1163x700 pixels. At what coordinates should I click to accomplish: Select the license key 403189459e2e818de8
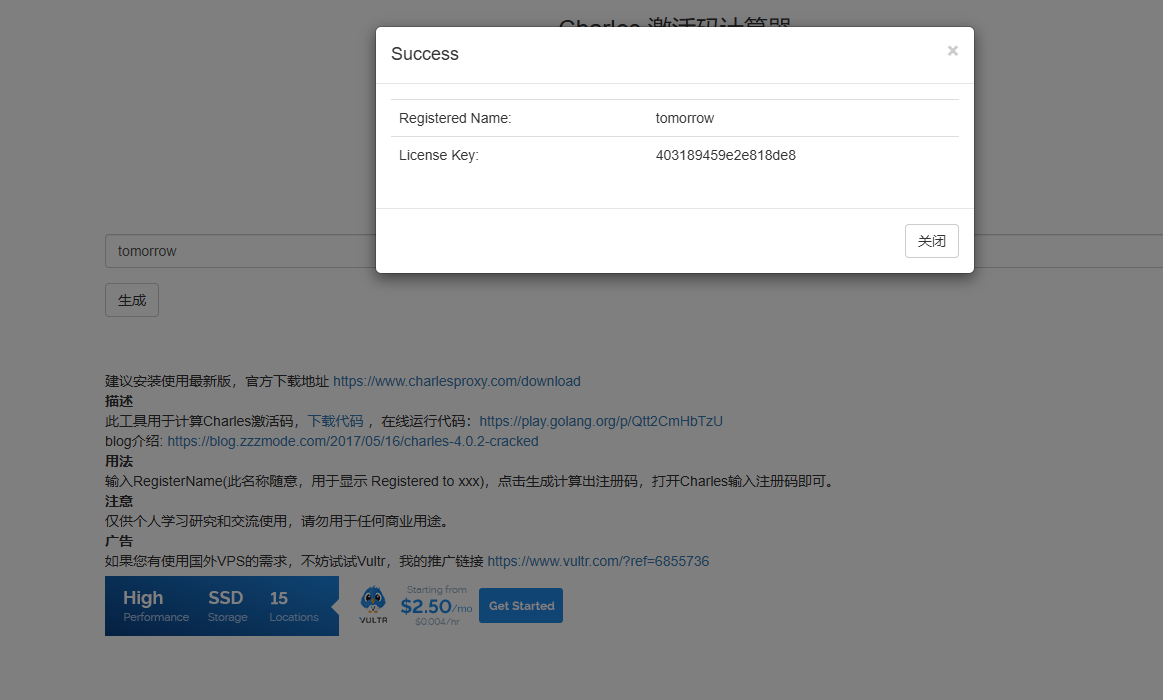(x=725, y=155)
